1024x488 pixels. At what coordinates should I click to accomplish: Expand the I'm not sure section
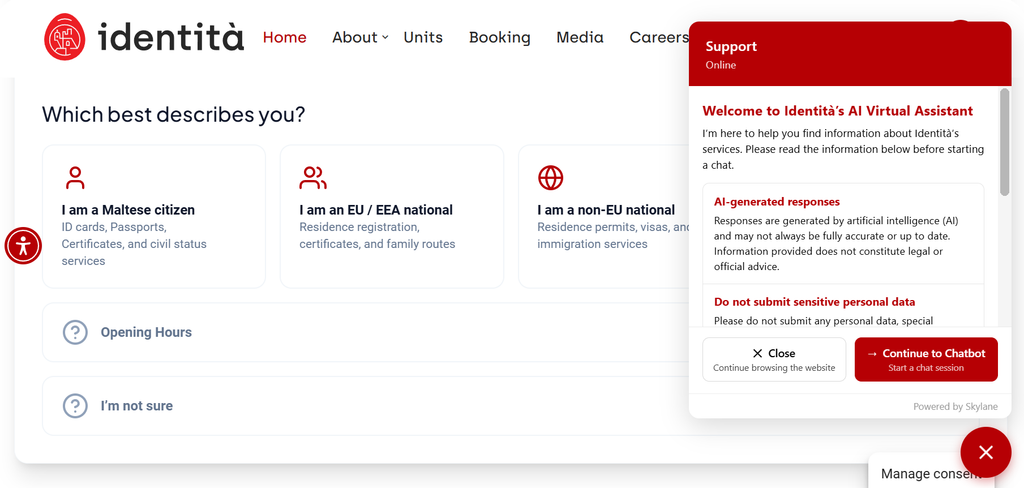tap(366, 406)
